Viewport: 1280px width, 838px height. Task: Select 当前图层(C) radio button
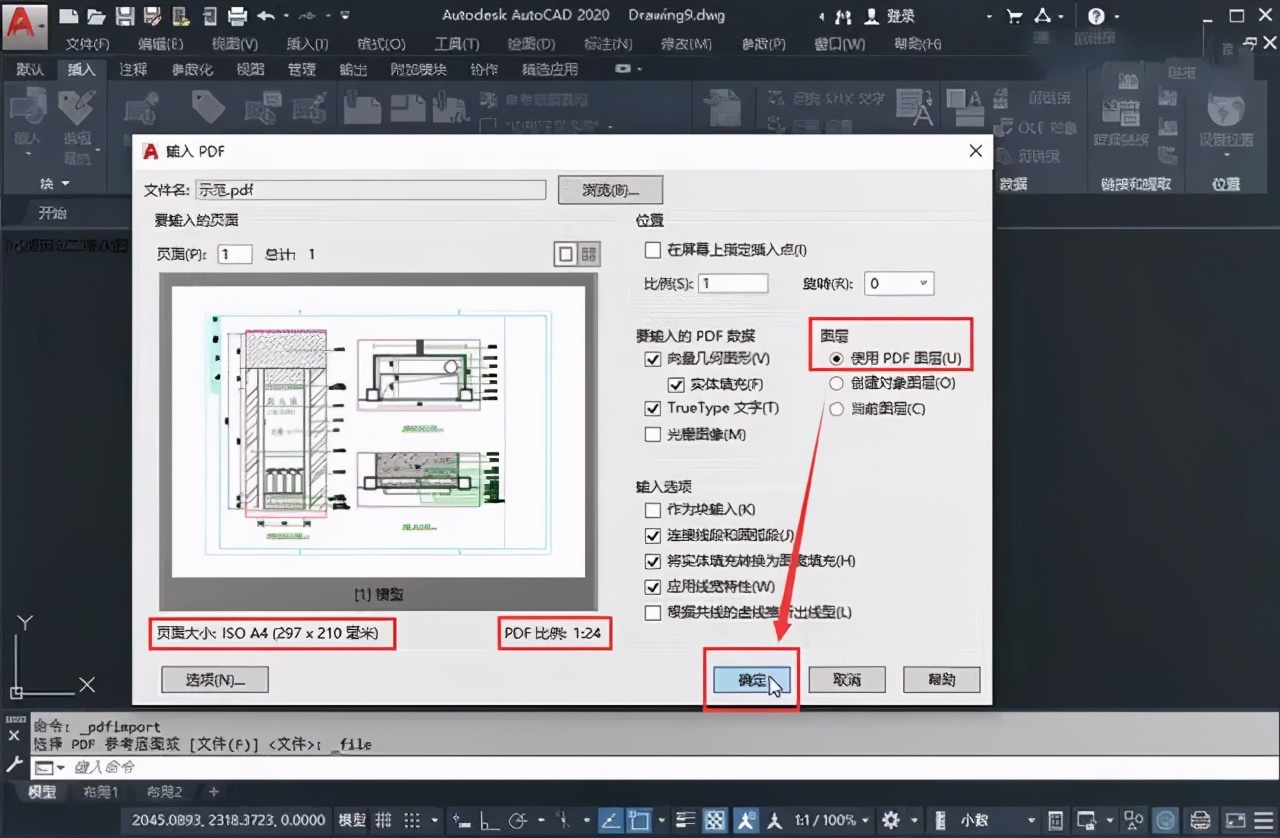pyautogui.click(x=837, y=408)
